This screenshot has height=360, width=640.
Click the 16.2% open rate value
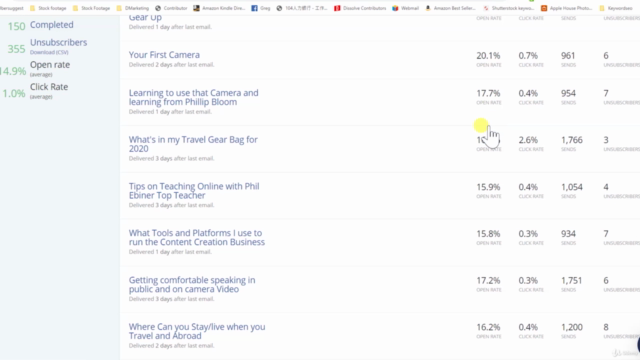click(488, 327)
